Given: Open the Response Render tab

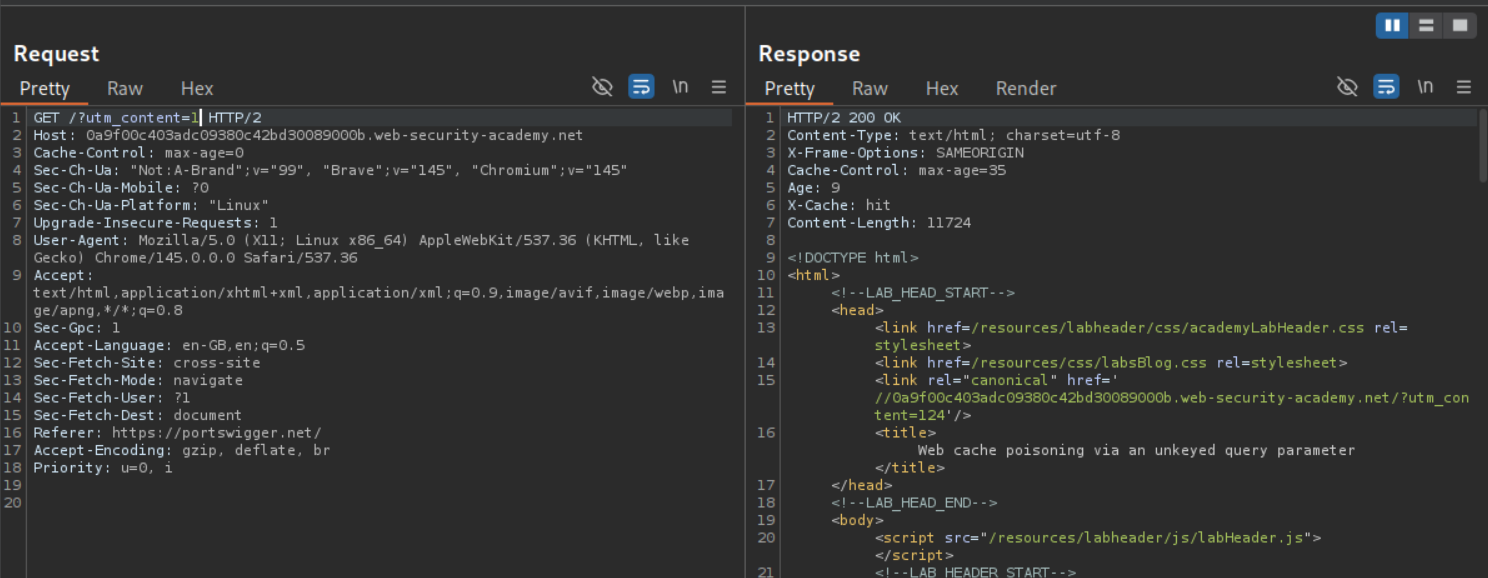Looking at the screenshot, I should [1025, 88].
